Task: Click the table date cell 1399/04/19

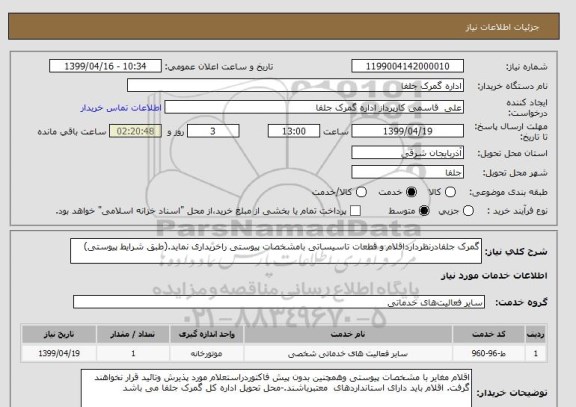Action: 59,353
